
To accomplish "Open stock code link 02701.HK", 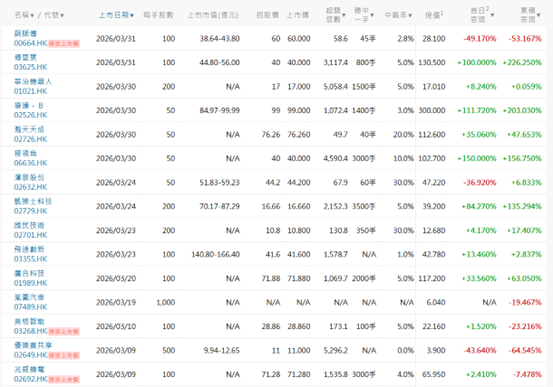I will coord(30,235).
